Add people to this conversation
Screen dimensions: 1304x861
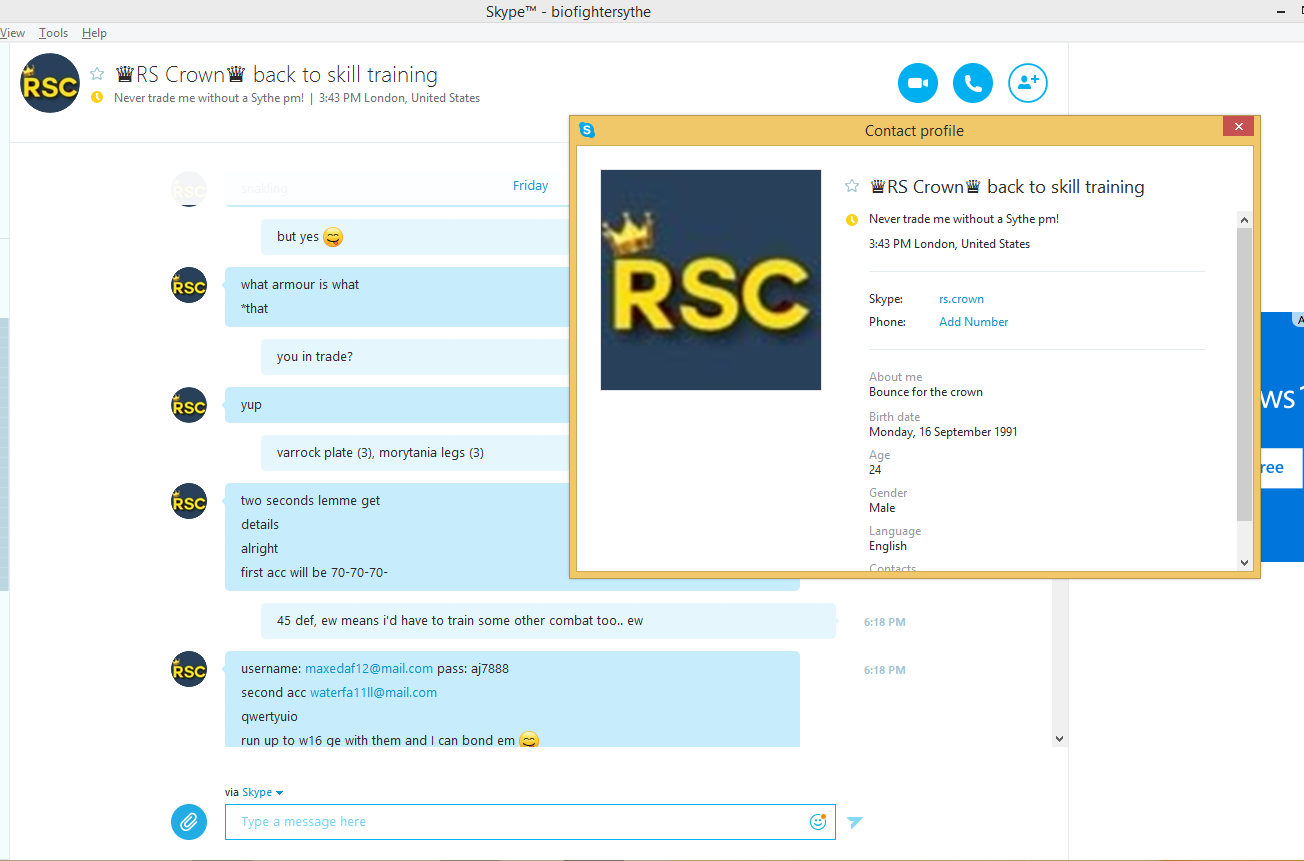pos(1028,83)
